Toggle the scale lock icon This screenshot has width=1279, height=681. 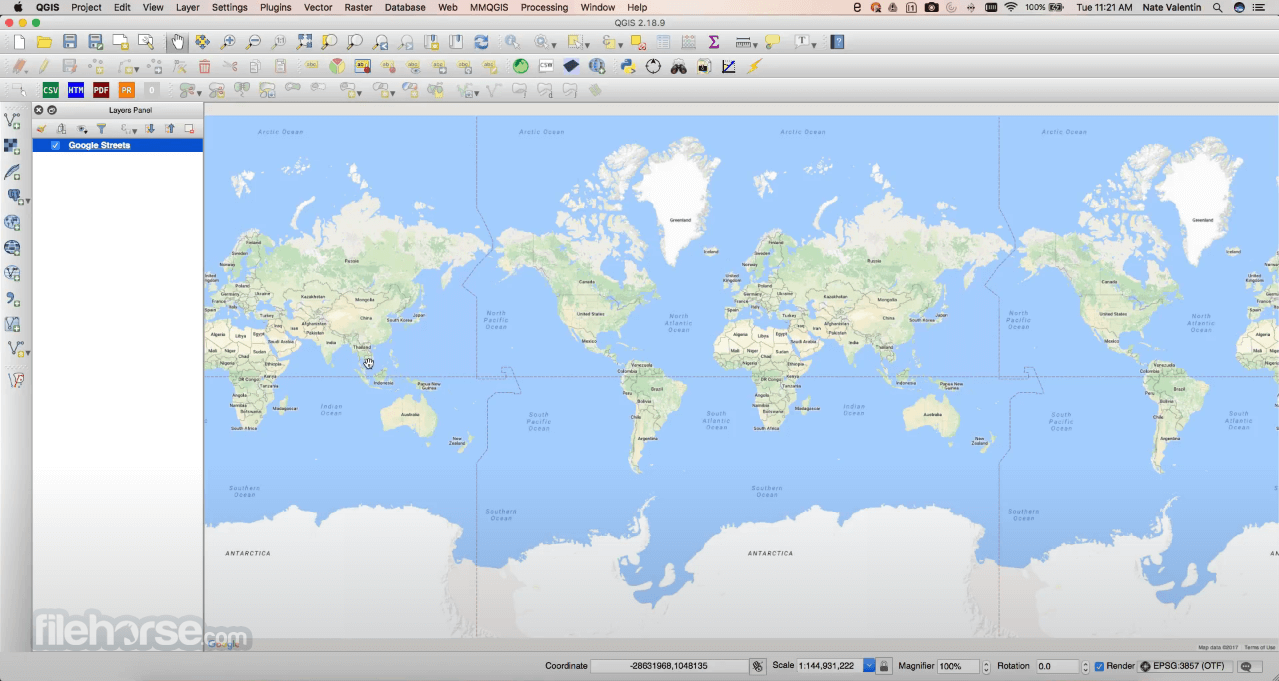pos(884,666)
